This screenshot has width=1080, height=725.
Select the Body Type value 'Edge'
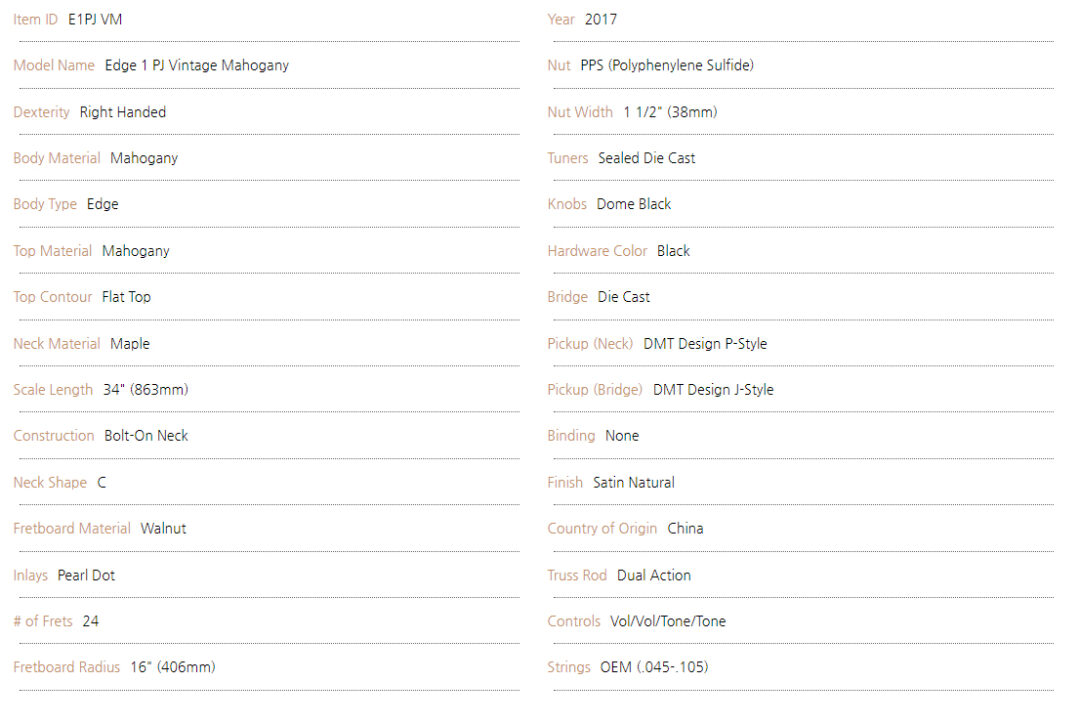tap(103, 204)
